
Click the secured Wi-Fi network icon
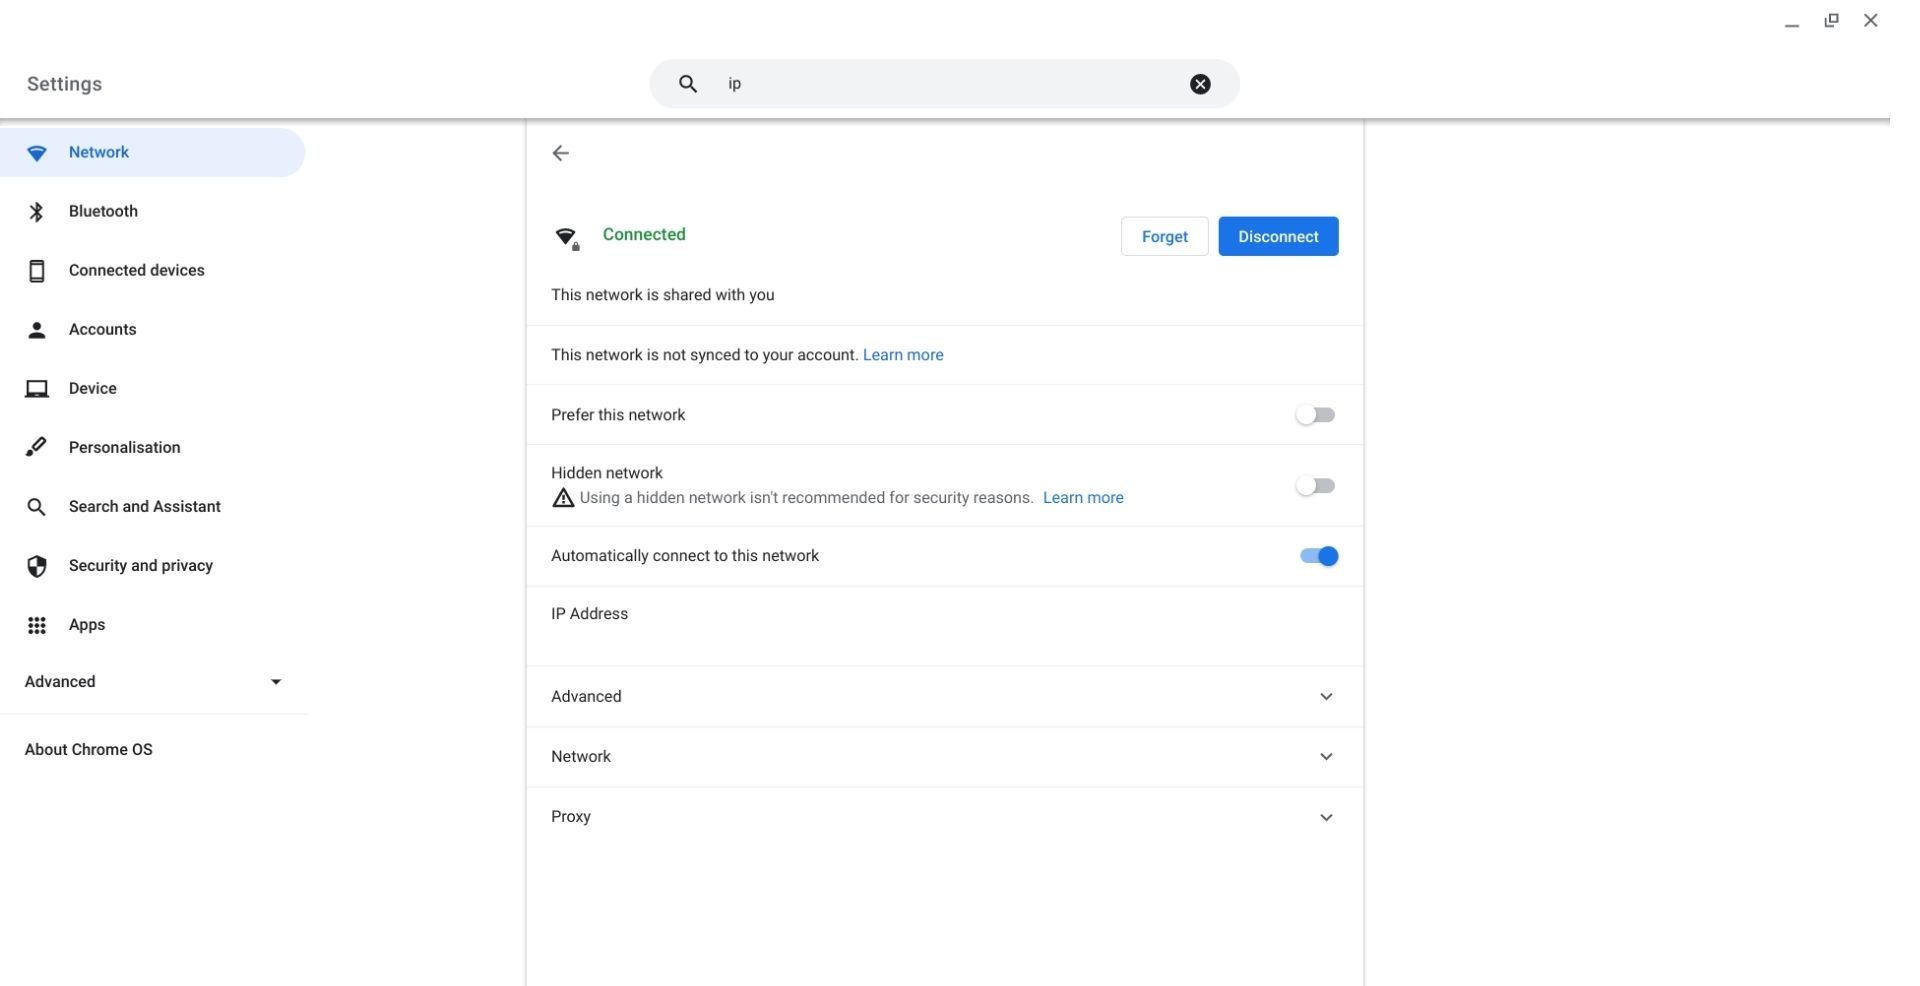point(567,238)
